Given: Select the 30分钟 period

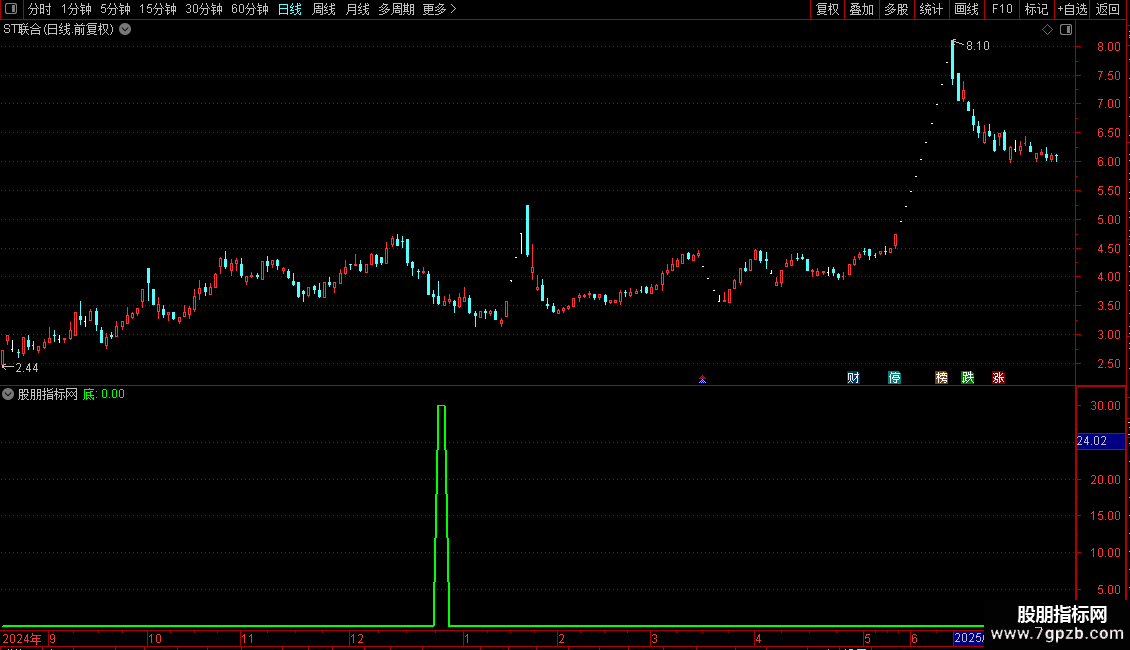Looking at the screenshot, I should point(204,9).
